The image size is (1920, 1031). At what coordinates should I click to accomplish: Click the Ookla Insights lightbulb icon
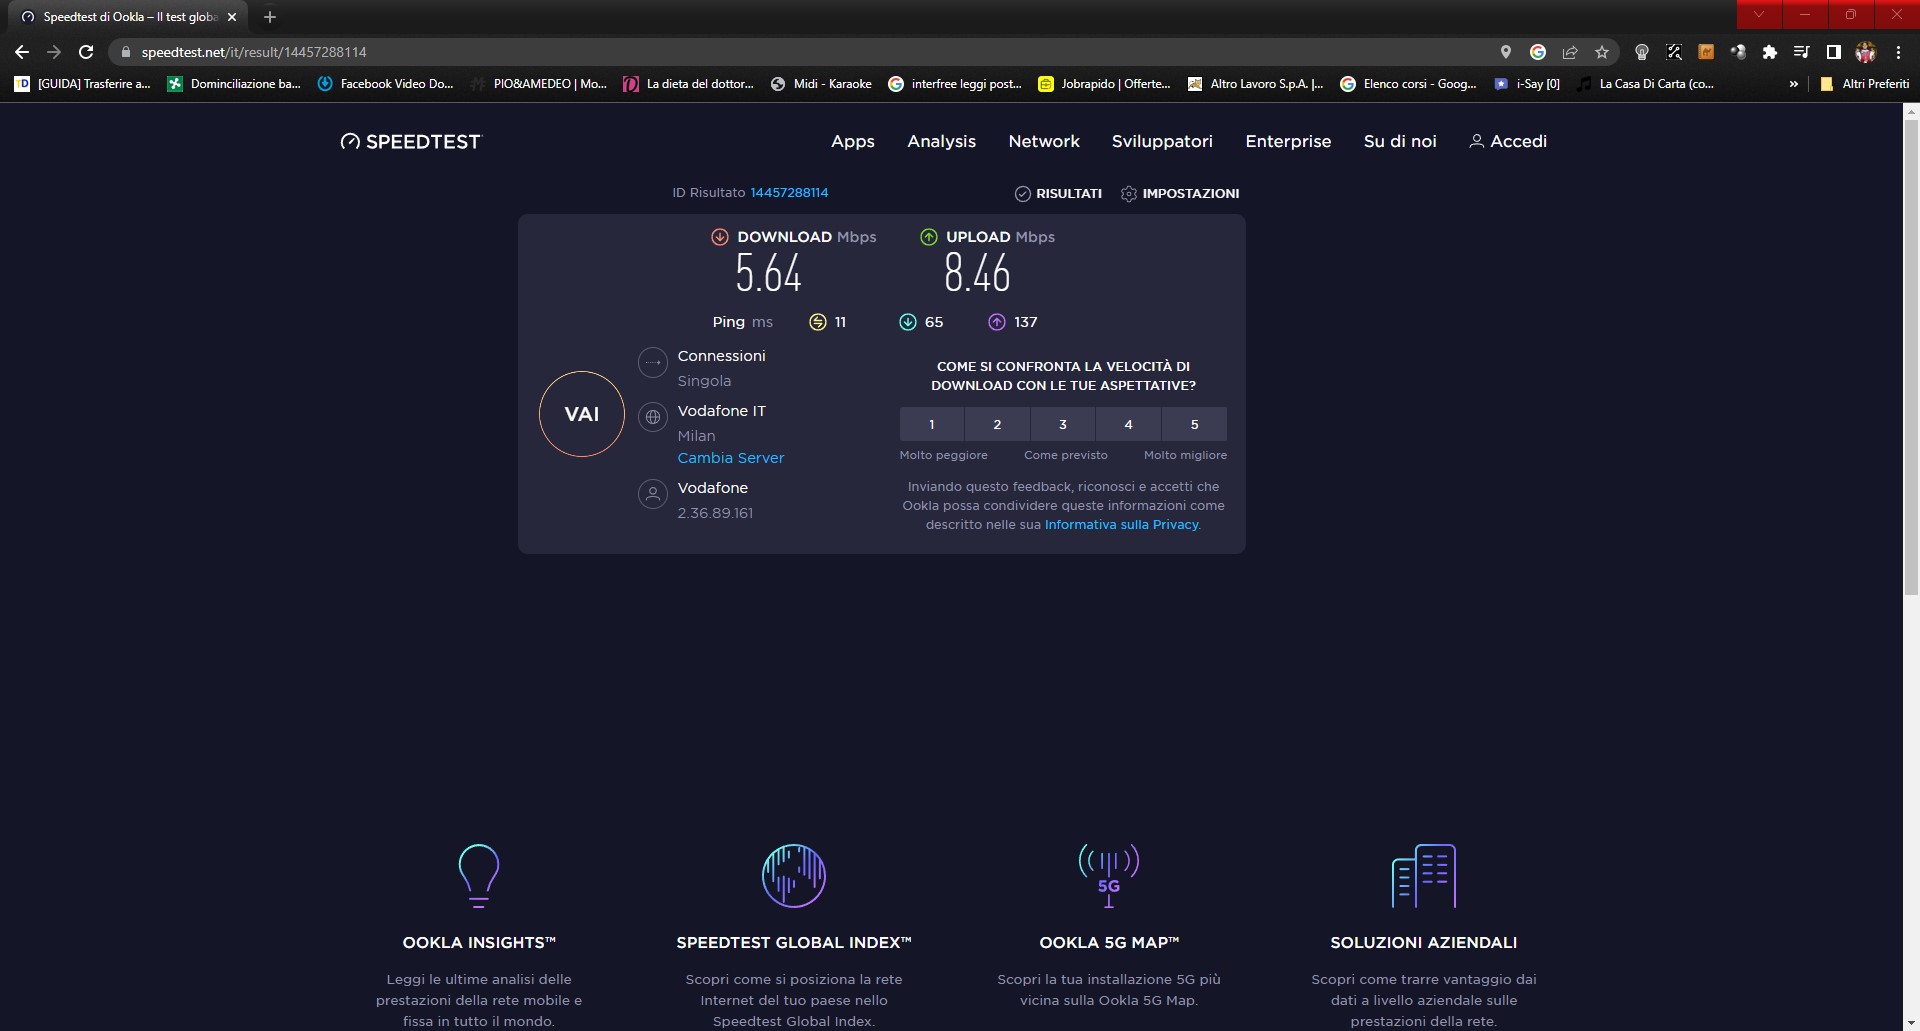pyautogui.click(x=479, y=876)
